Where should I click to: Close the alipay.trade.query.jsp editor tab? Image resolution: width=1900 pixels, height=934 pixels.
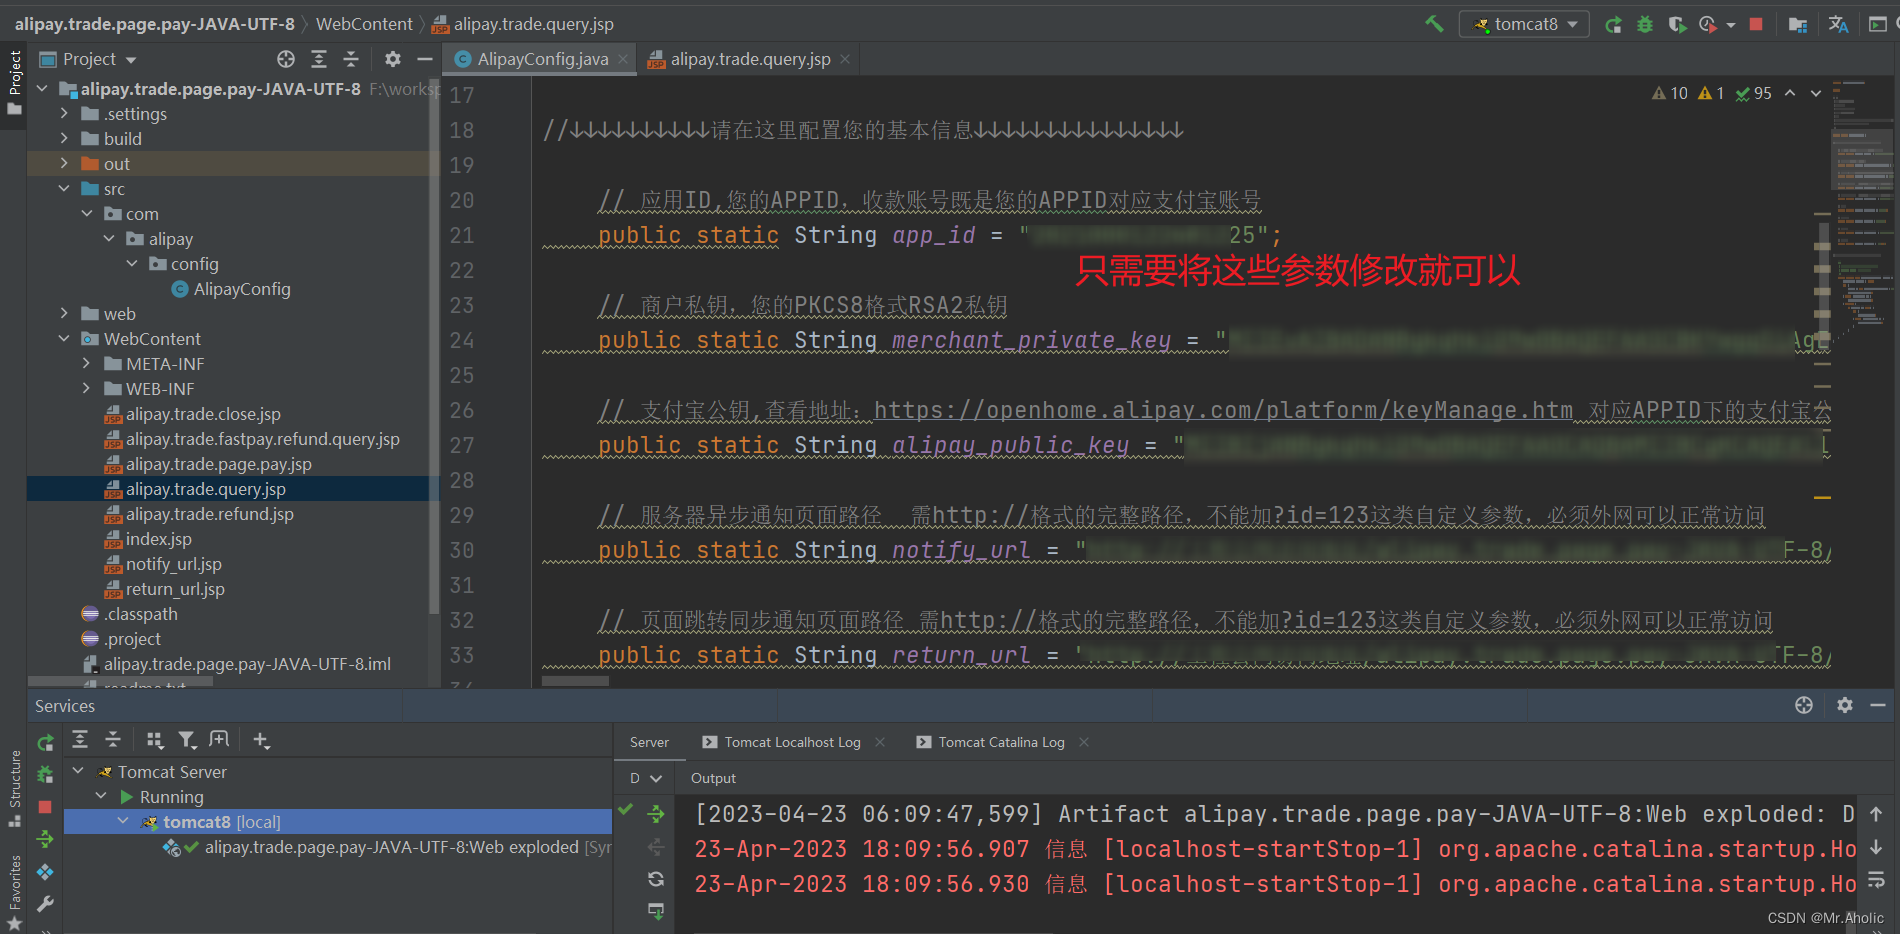click(845, 59)
